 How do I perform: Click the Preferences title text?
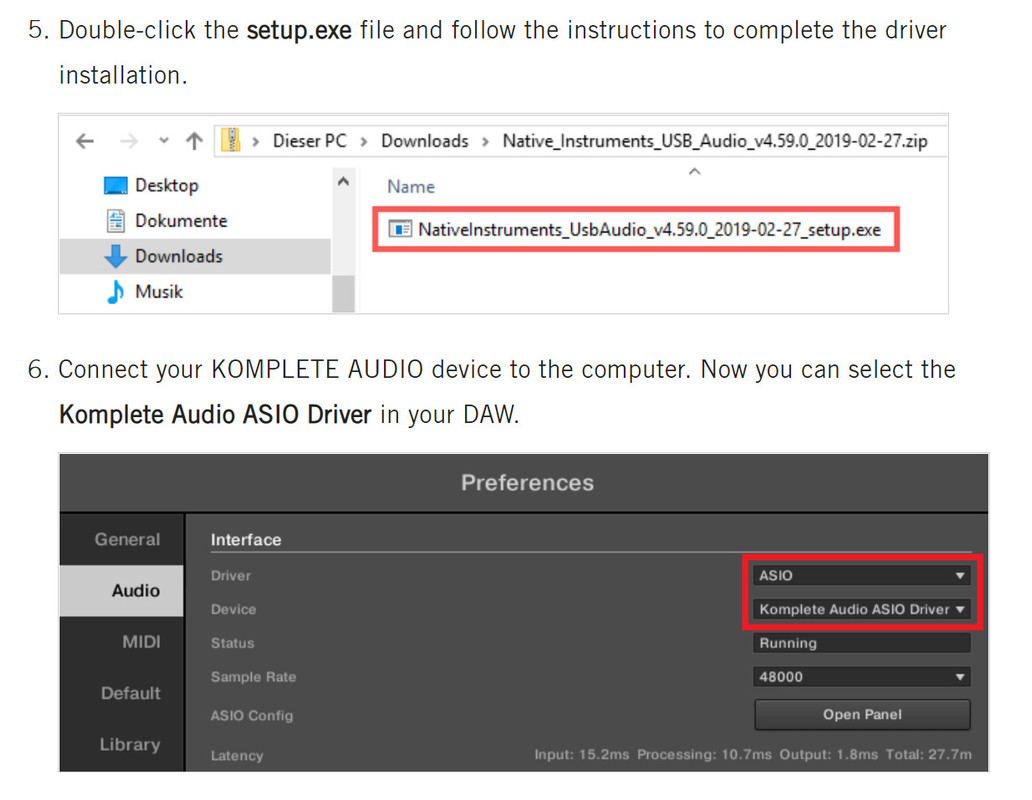click(x=527, y=483)
